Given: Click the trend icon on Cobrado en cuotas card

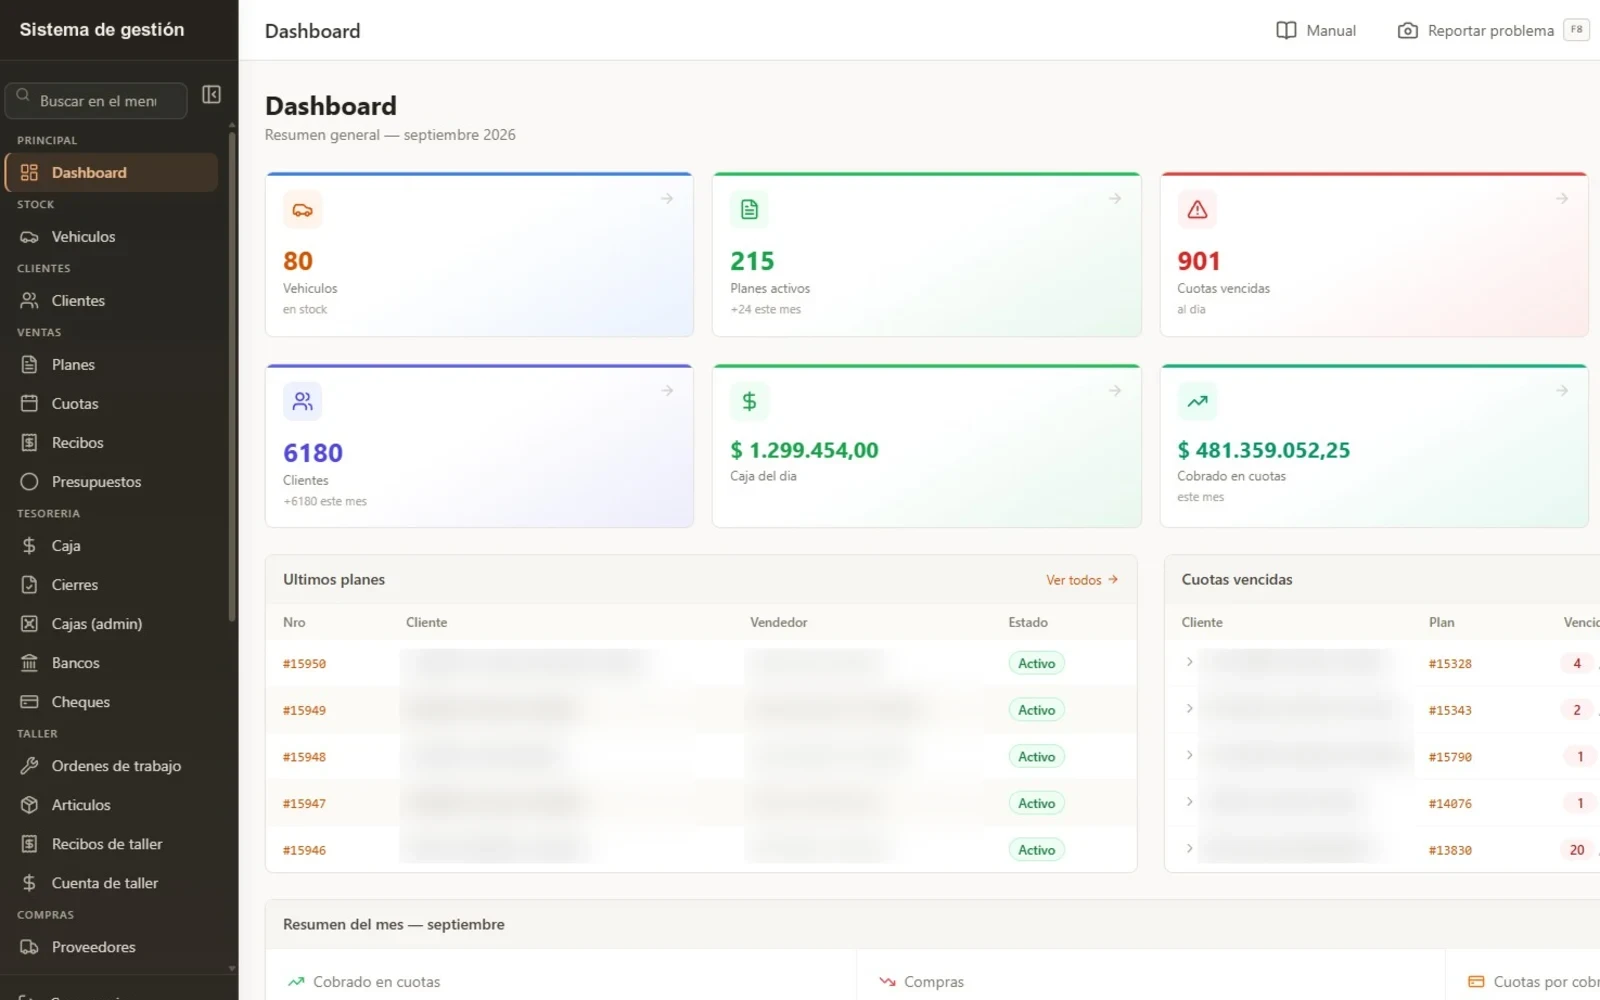Looking at the screenshot, I should click(1197, 401).
